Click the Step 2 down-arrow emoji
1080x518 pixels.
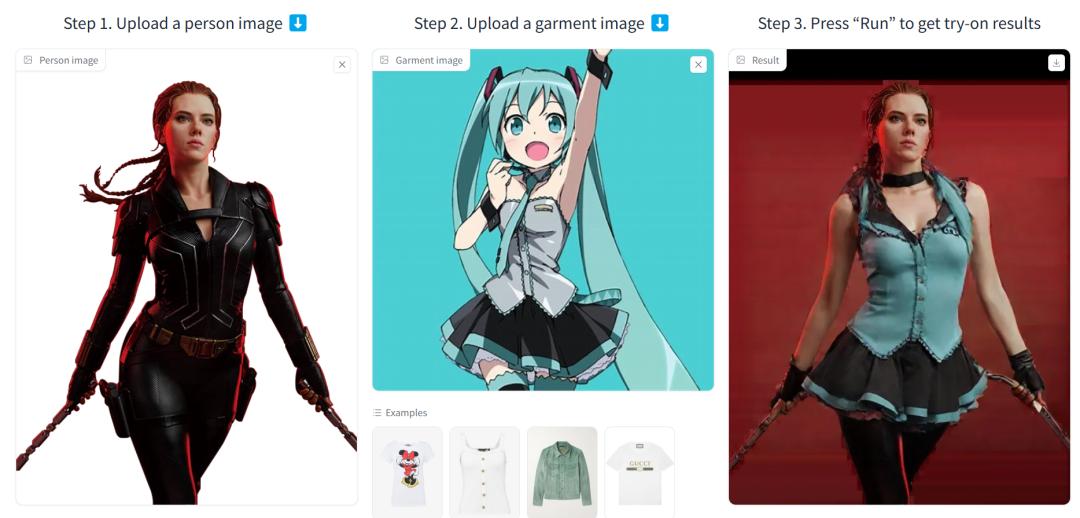pyautogui.click(x=660, y=23)
